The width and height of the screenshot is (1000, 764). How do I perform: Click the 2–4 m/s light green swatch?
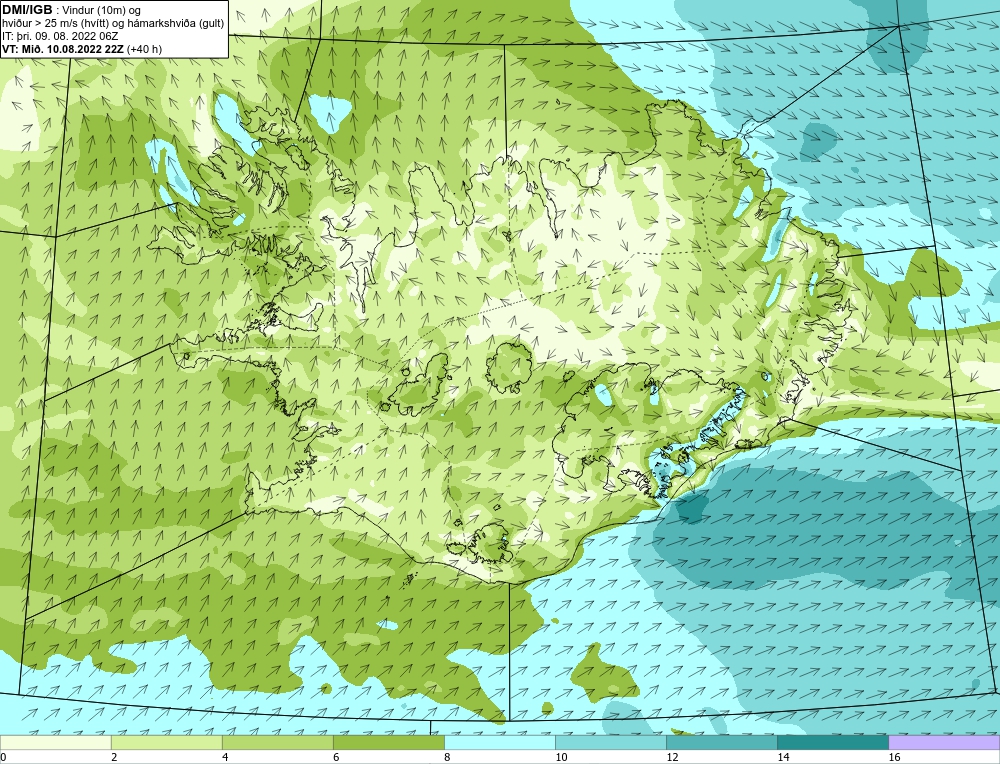[166, 742]
